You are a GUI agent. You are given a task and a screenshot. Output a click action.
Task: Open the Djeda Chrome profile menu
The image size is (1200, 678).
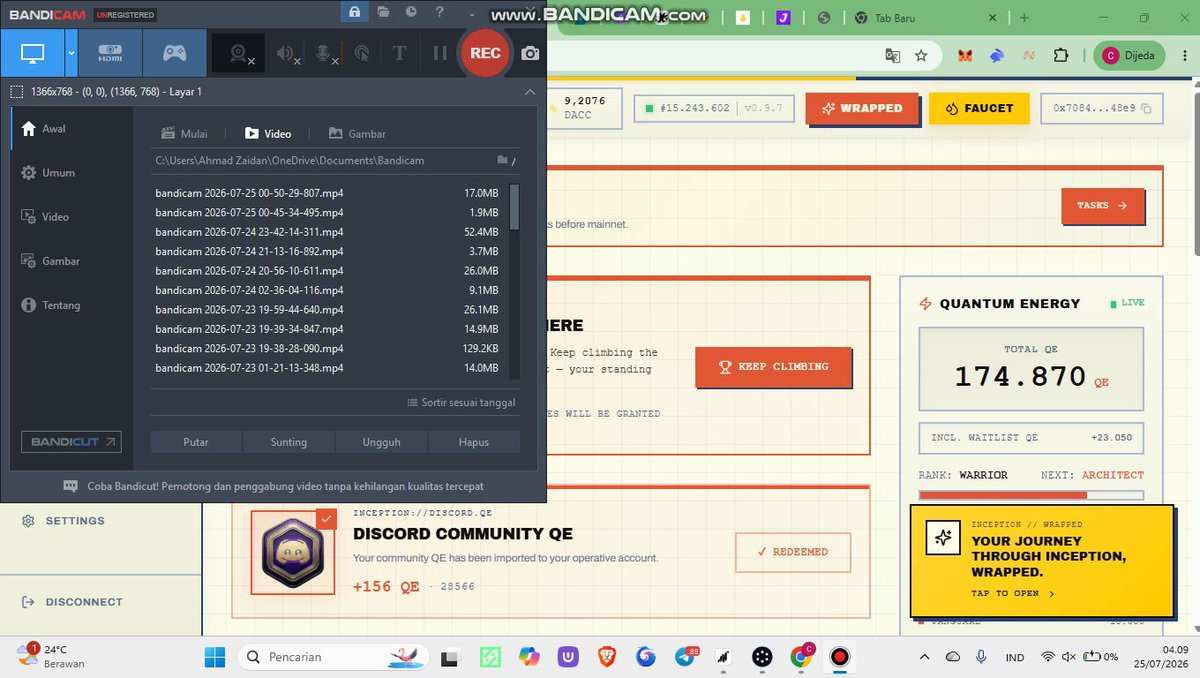pos(1128,56)
